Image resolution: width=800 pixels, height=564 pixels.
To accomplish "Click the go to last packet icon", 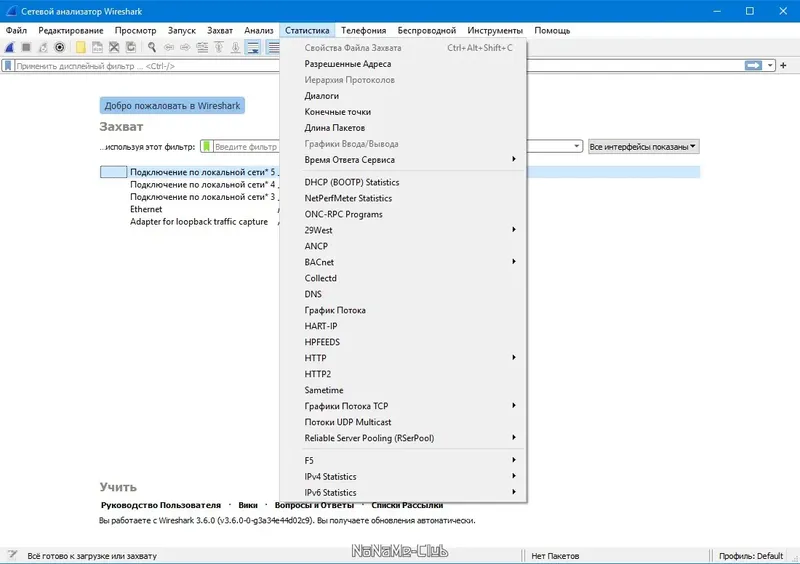I will (x=235, y=47).
